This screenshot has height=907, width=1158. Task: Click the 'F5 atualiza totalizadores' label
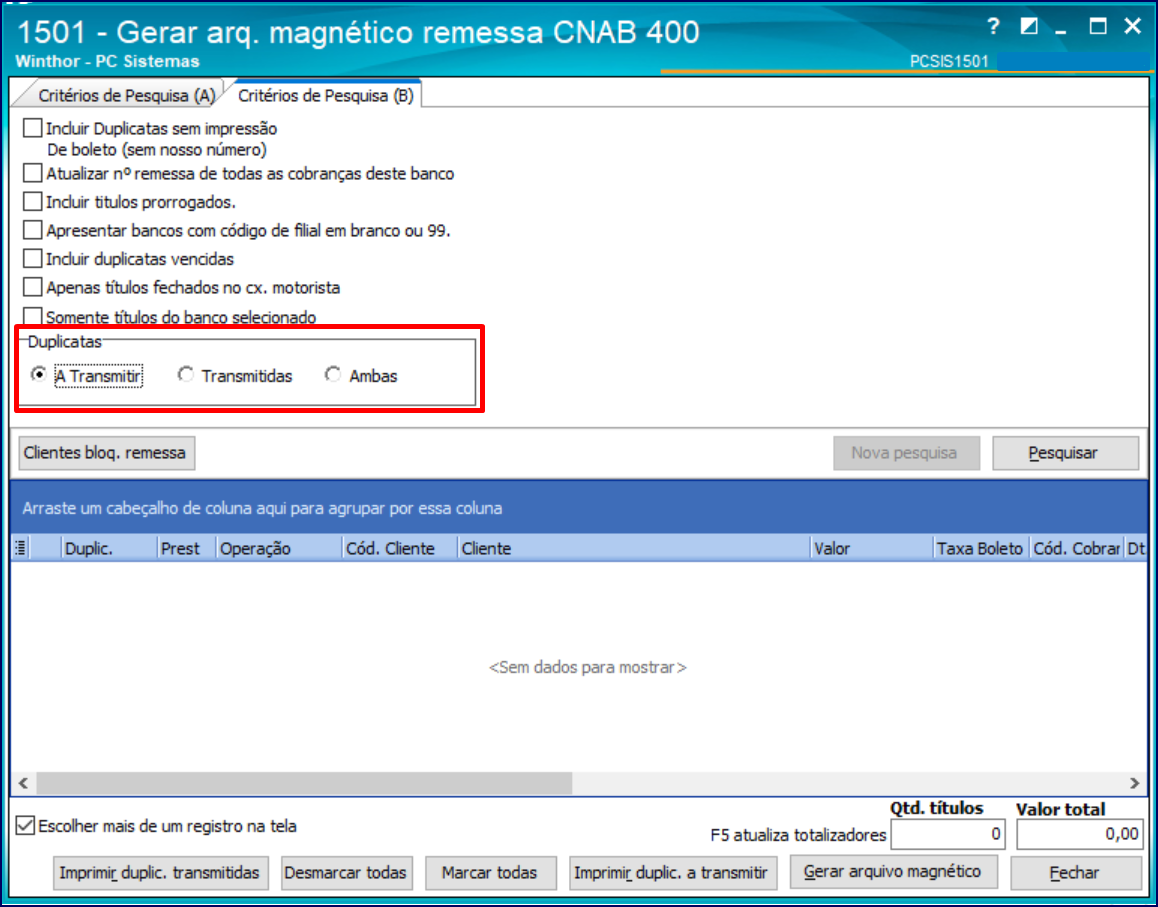pyautogui.click(x=798, y=835)
